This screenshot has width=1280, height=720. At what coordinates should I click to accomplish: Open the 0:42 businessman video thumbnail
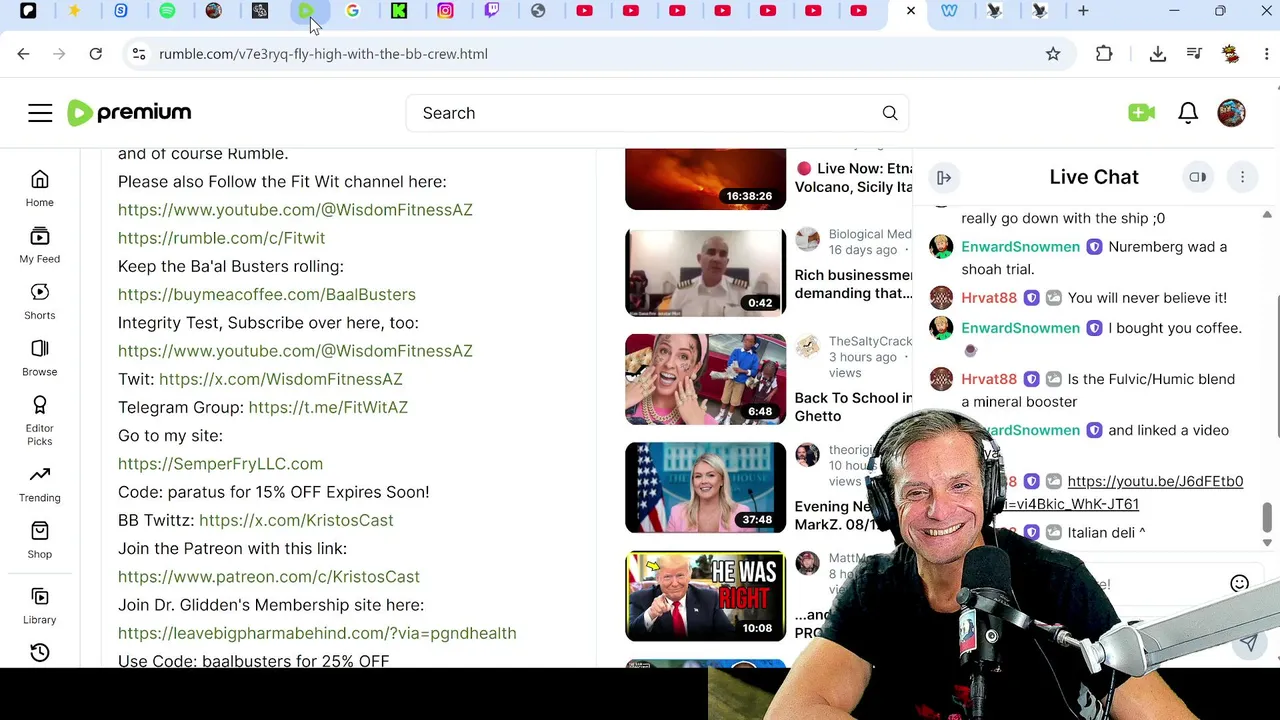coord(705,272)
